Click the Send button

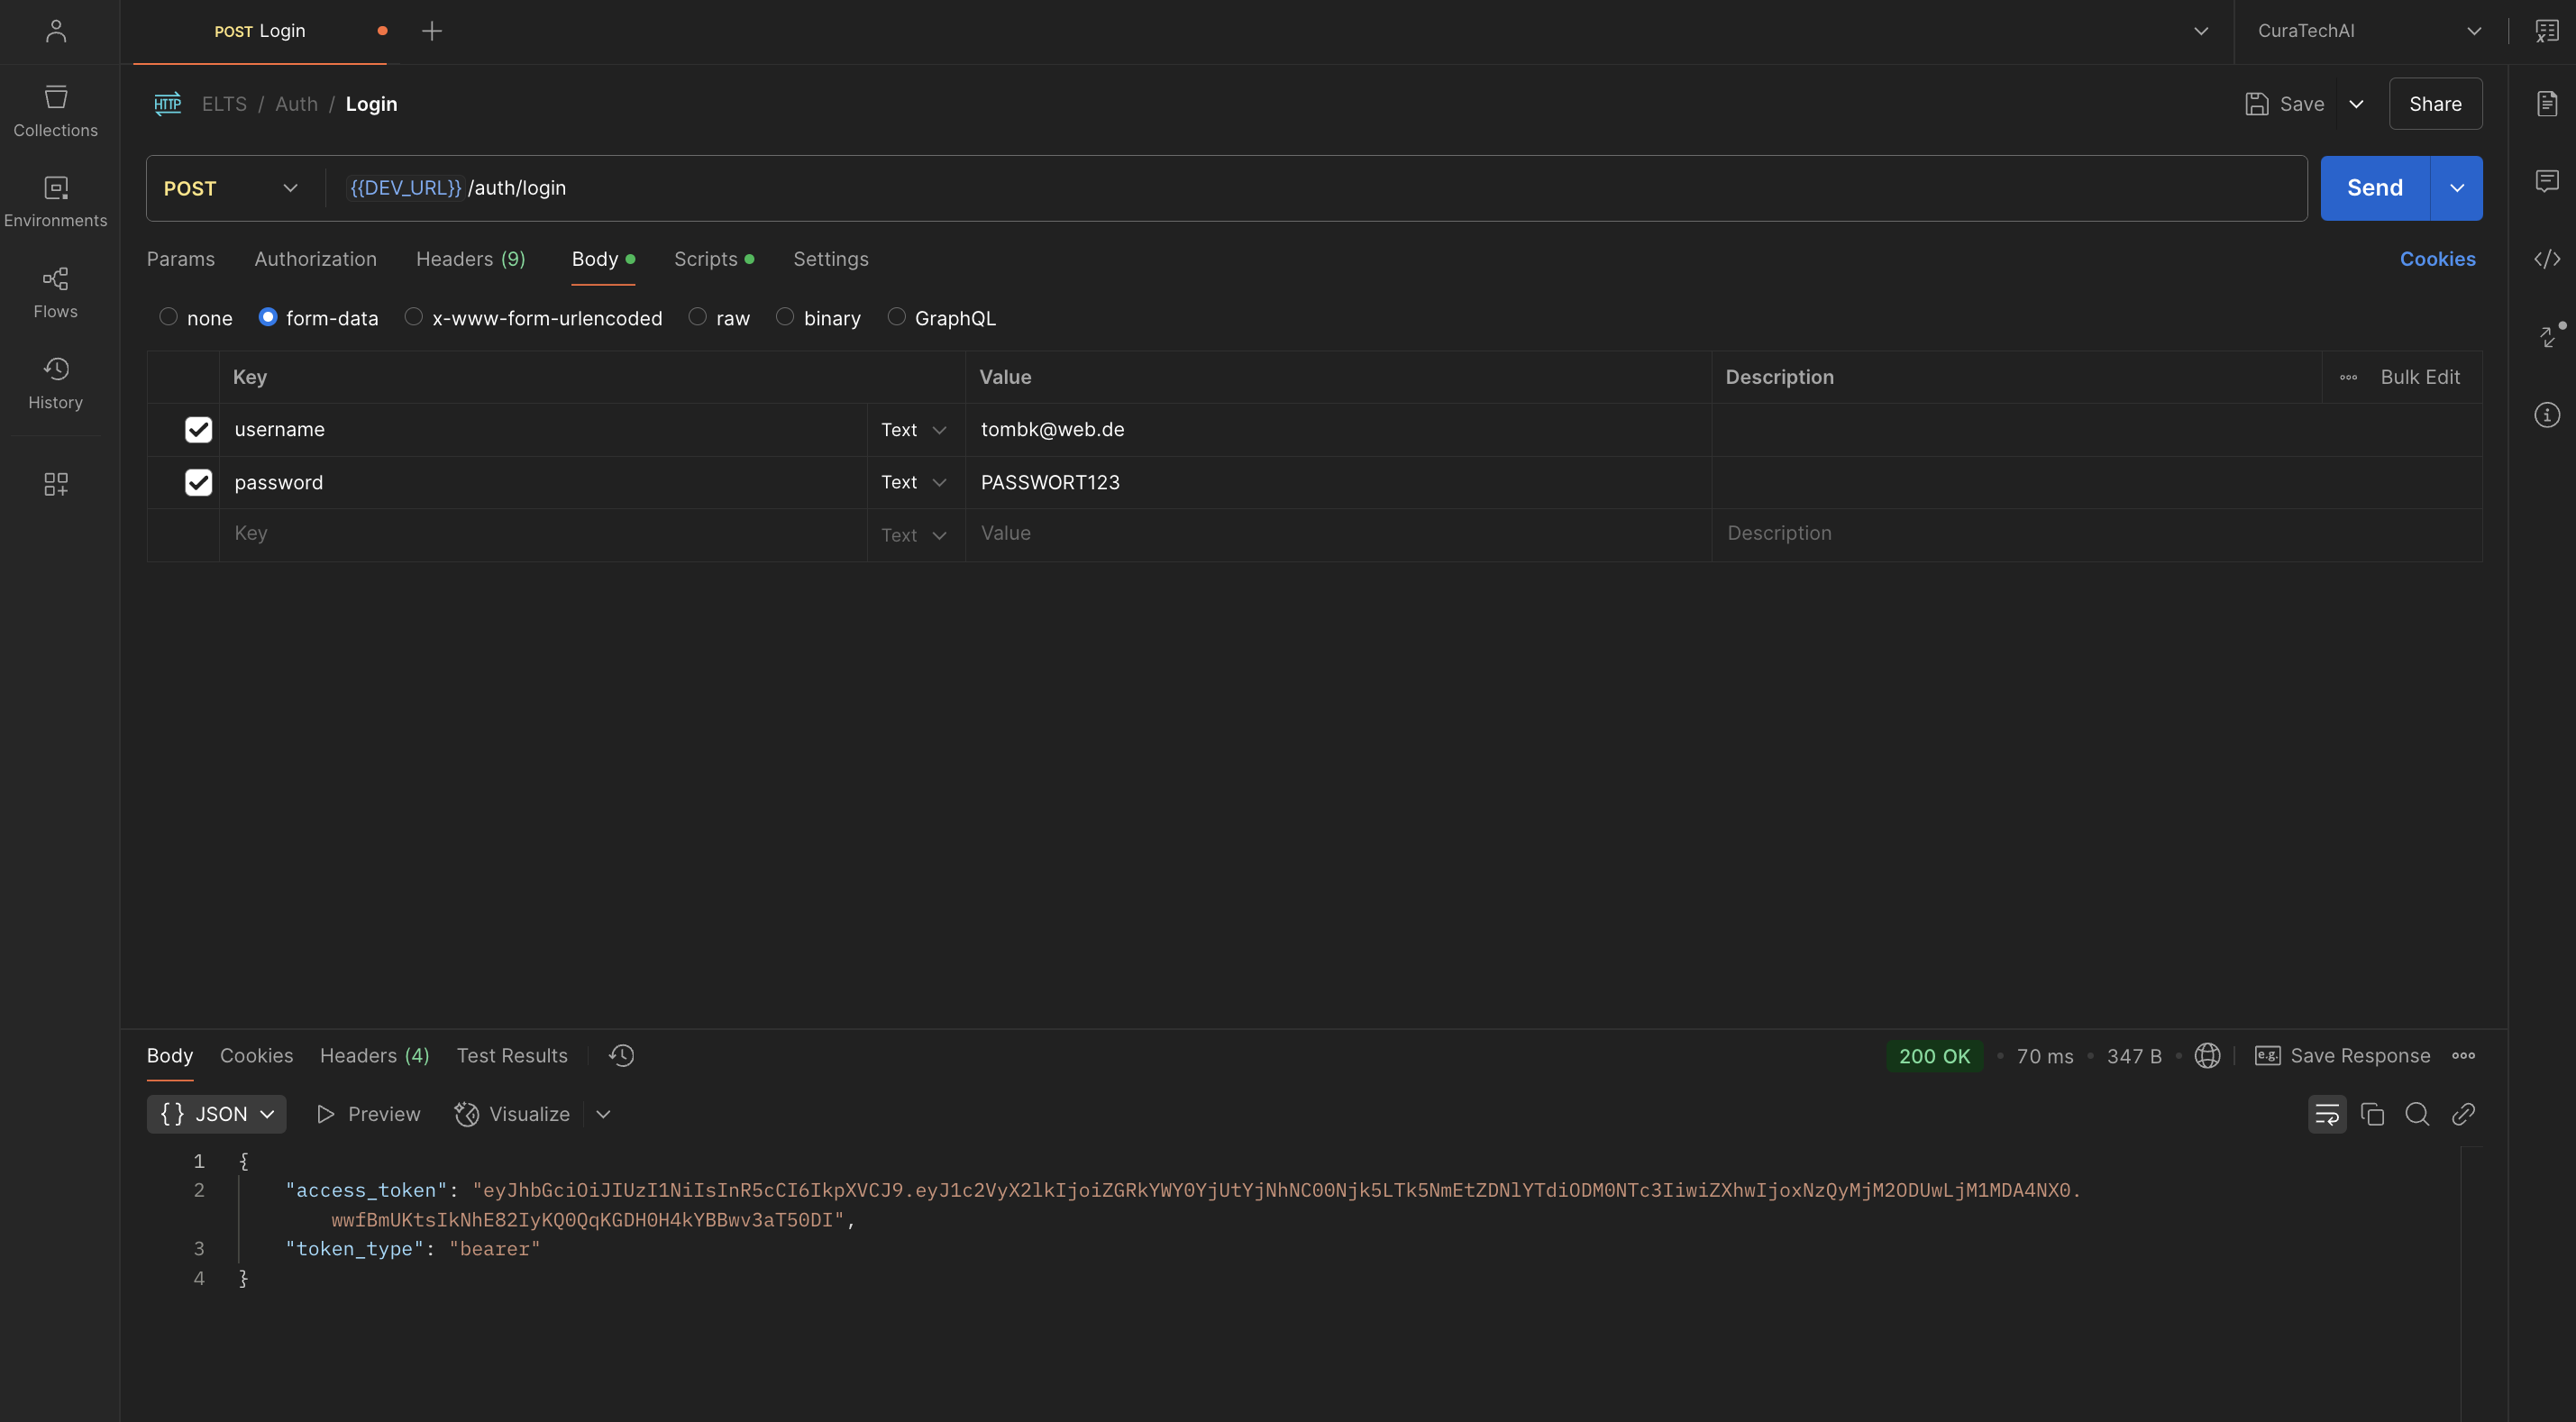[x=2375, y=188]
